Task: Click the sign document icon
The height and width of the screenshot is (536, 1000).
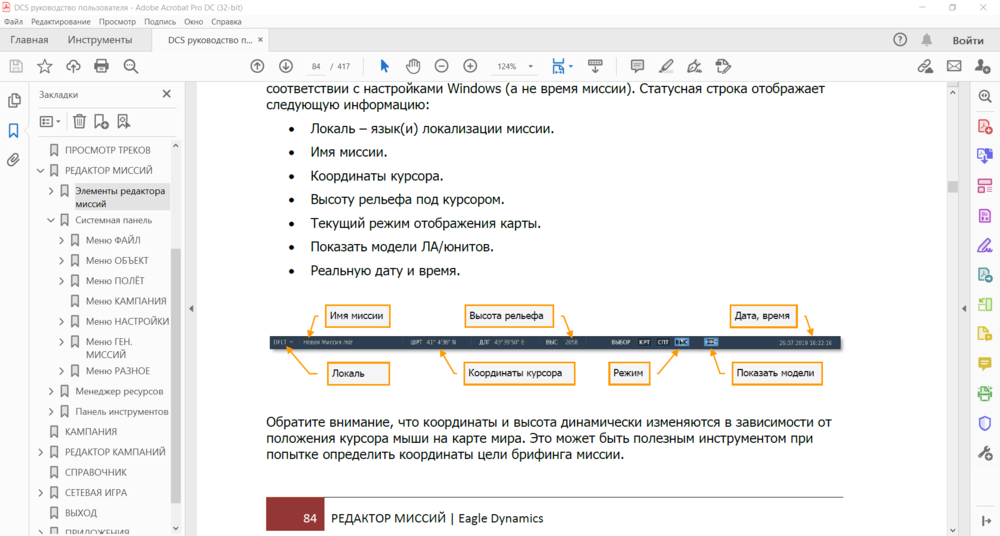Action: [x=695, y=66]
